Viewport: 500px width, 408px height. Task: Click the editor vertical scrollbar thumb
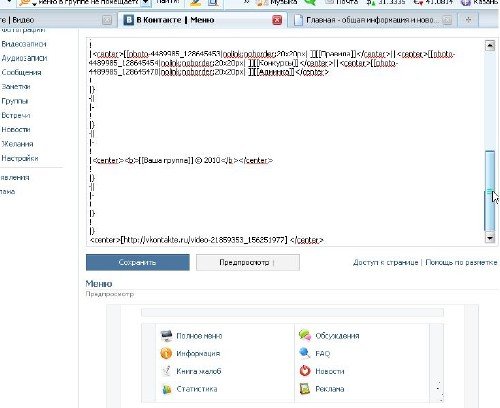point(490,191)
